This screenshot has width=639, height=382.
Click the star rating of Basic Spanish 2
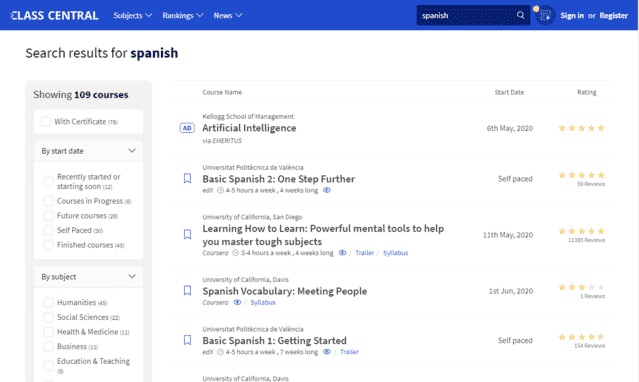[x=582, y=175]
